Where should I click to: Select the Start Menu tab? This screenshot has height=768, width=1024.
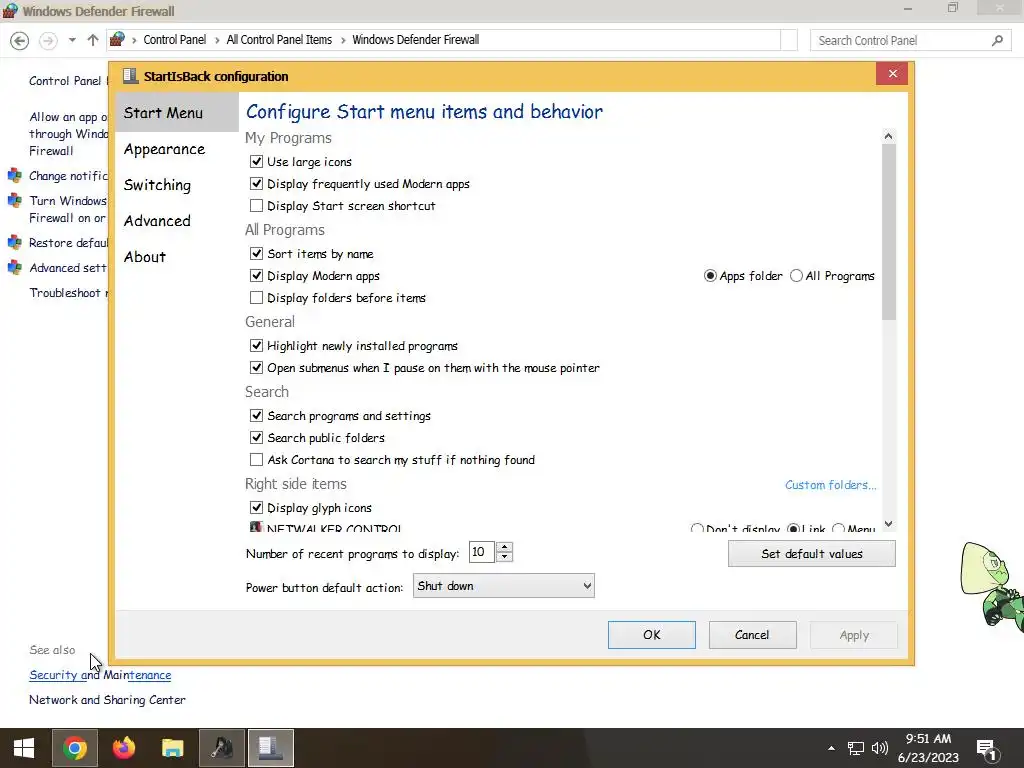coord(177,112)
